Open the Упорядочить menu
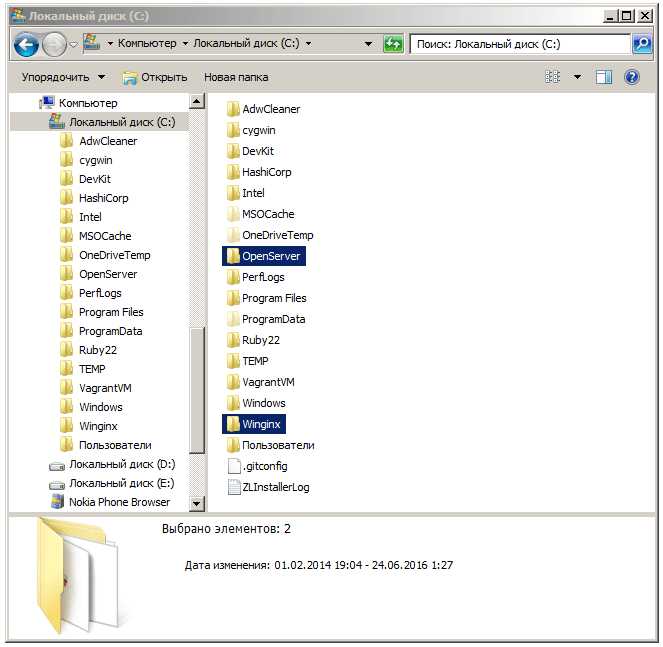Viewport: 663px width, 647px height. (x=63, y=77)
